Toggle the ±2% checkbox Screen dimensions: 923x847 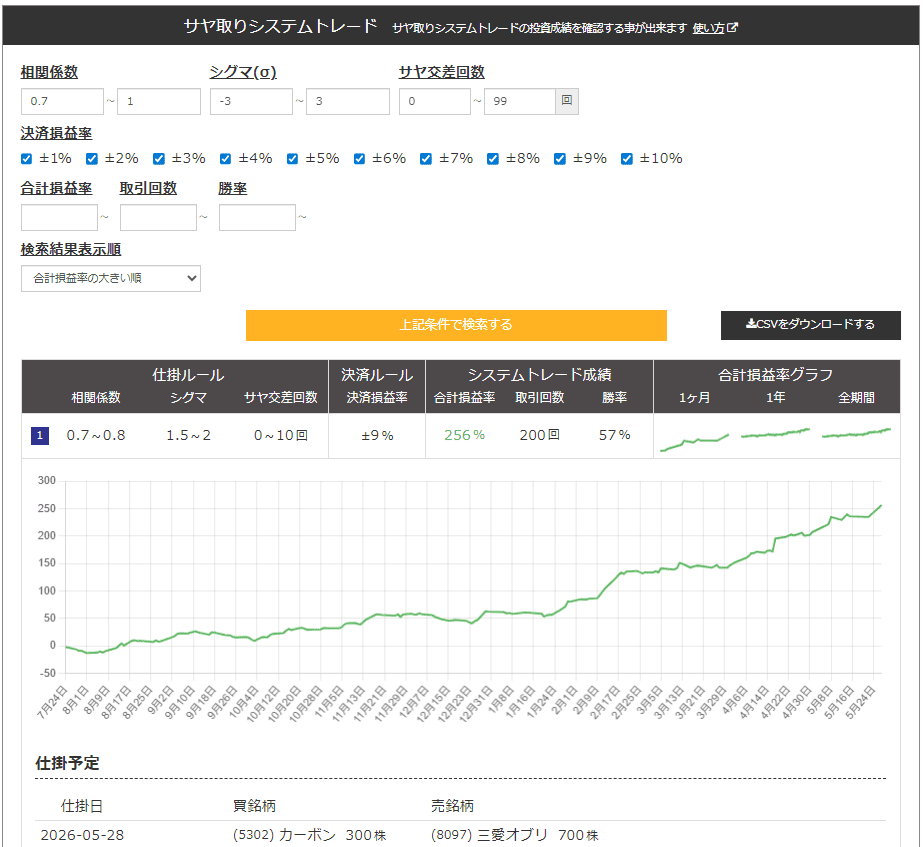tap(92, 159)
